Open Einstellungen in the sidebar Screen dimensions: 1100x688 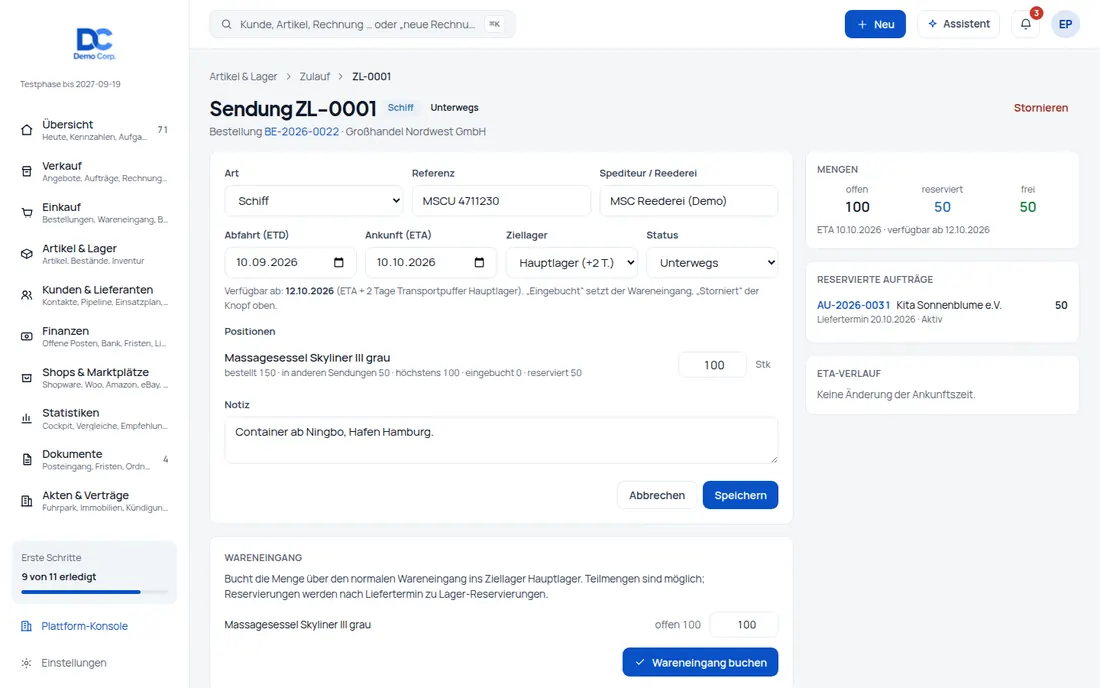pyautogui.click(x=74, y=663)
